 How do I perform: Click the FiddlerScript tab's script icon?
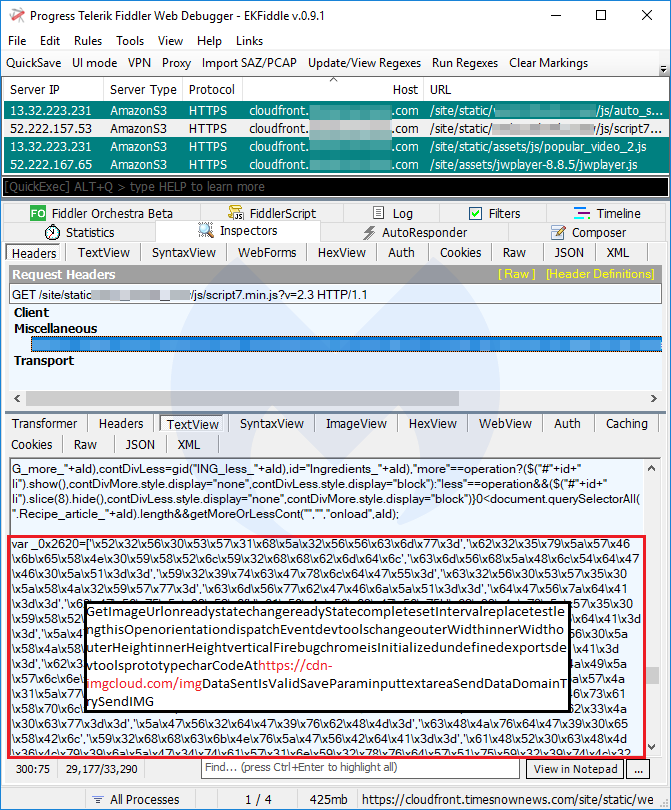pos(236,213)
